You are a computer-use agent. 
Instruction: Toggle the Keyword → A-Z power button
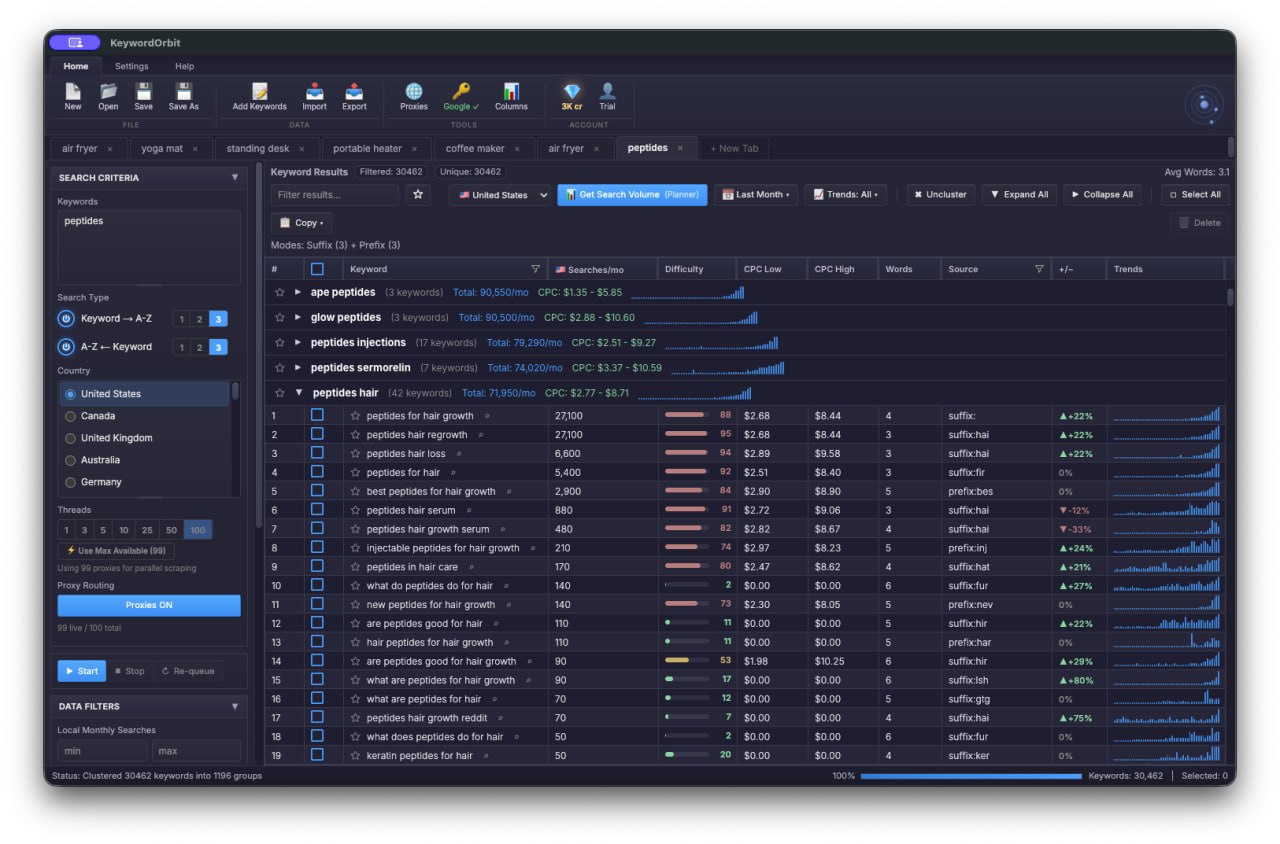66,319
